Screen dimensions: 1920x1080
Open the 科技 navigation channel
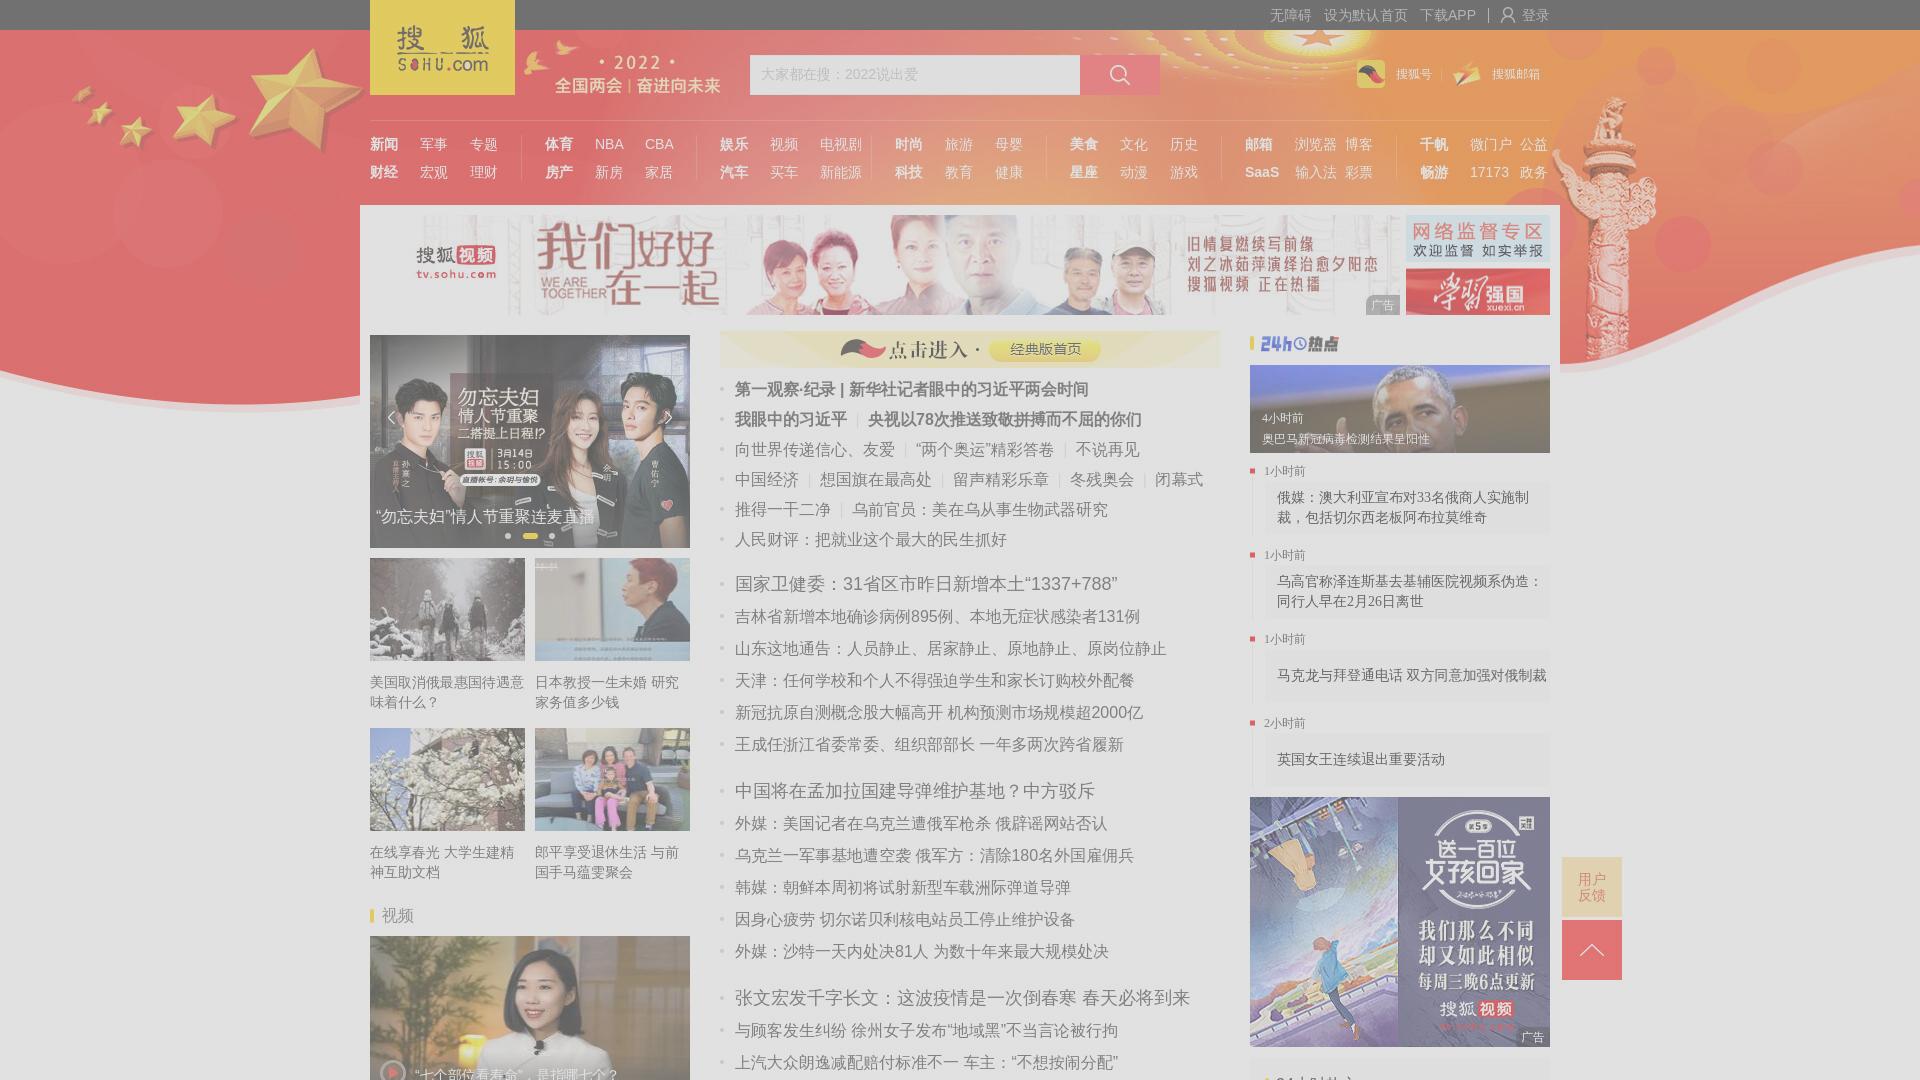pyautogui.click(x=909, y=173)
